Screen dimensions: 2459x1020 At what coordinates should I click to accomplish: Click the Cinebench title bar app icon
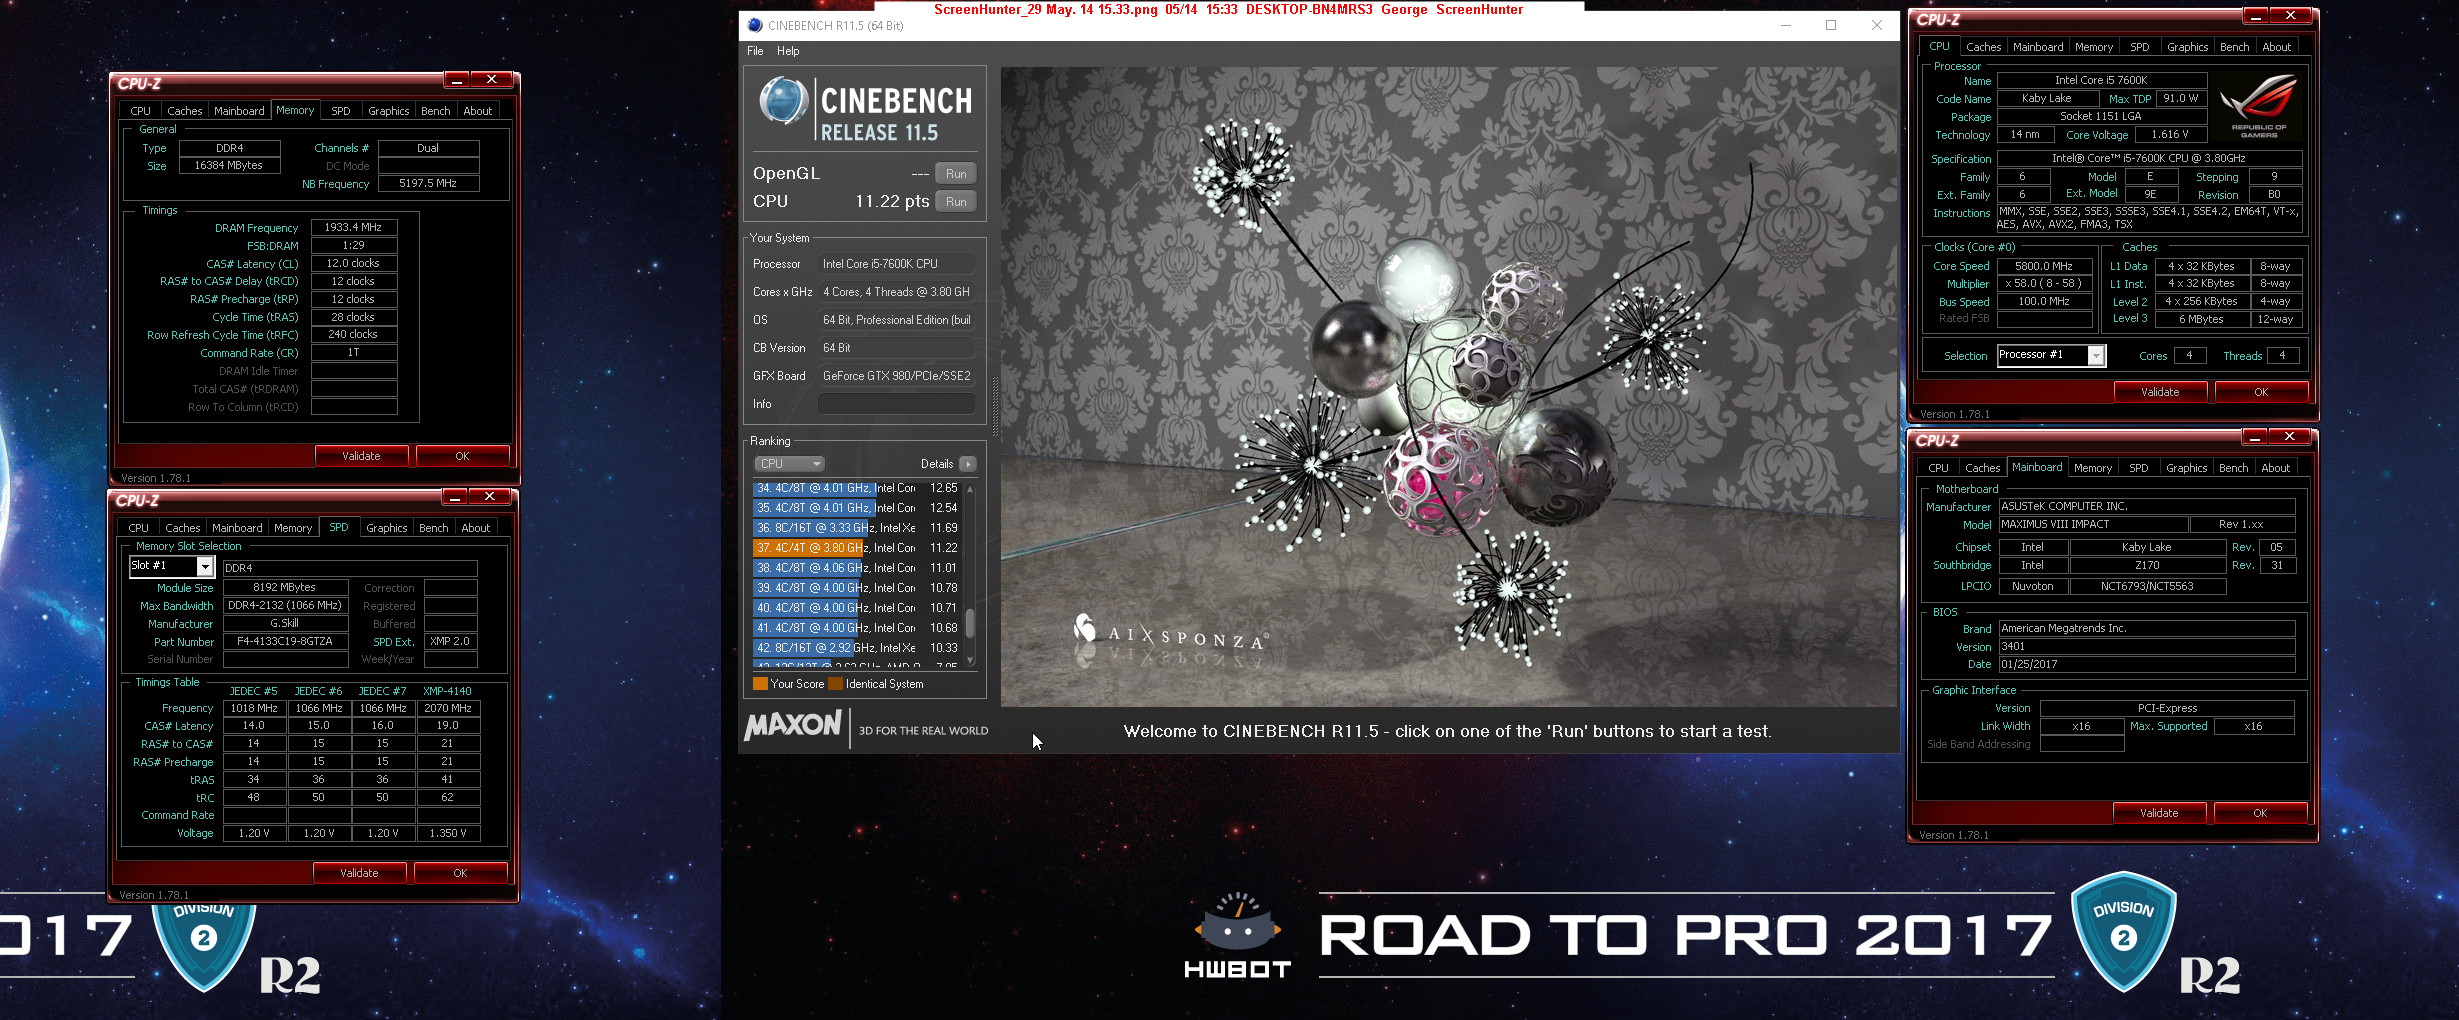click(755, 25)
